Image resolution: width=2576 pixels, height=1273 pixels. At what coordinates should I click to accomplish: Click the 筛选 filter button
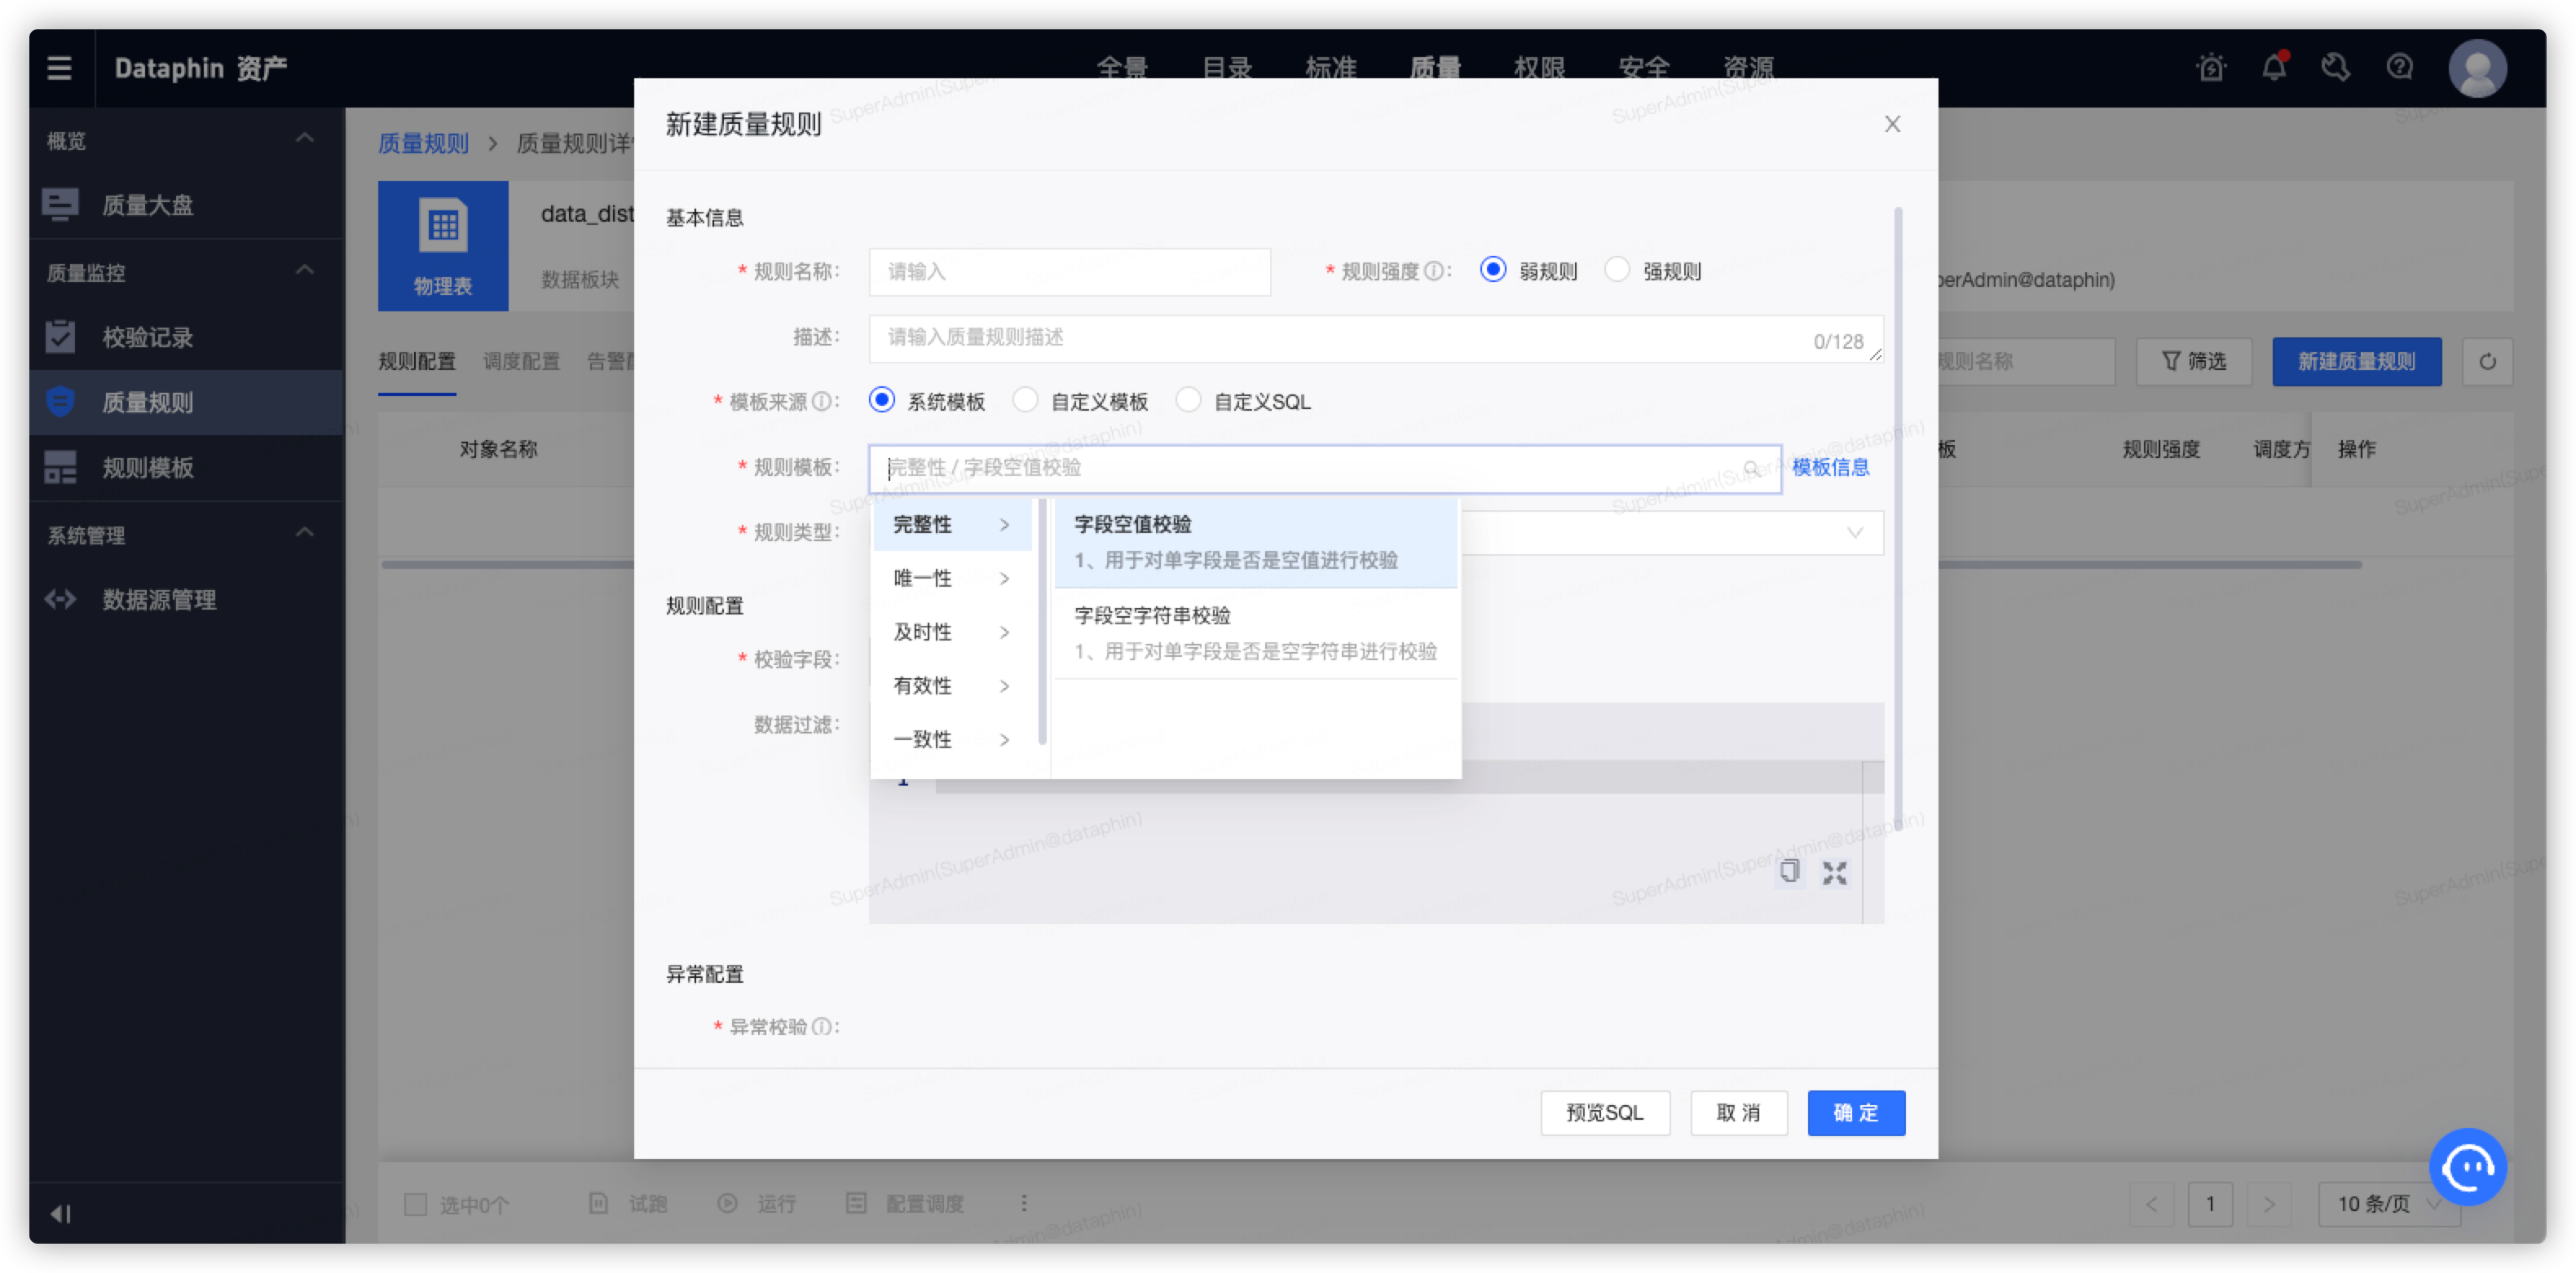[x=2194, y=361]
